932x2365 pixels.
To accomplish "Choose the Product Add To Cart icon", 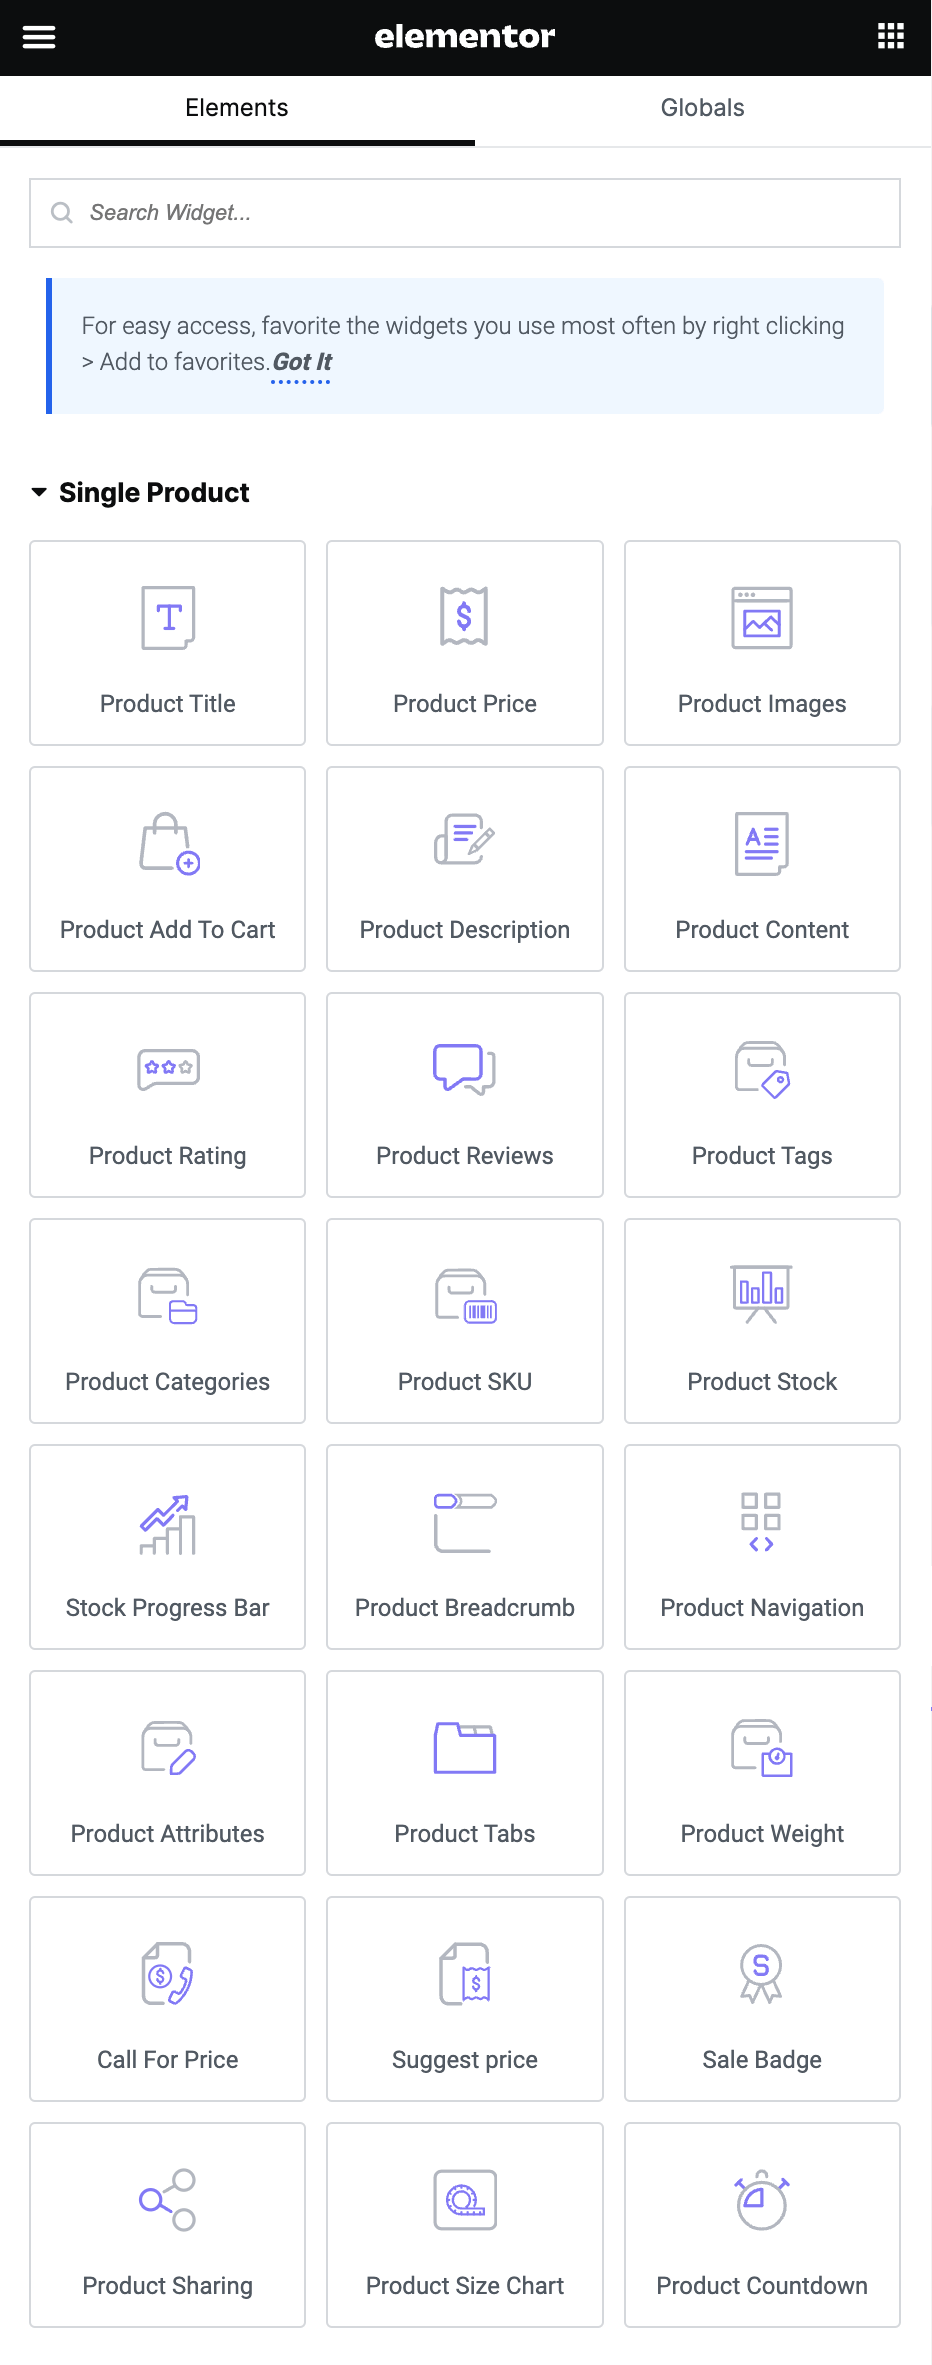I will pos(169,844).
